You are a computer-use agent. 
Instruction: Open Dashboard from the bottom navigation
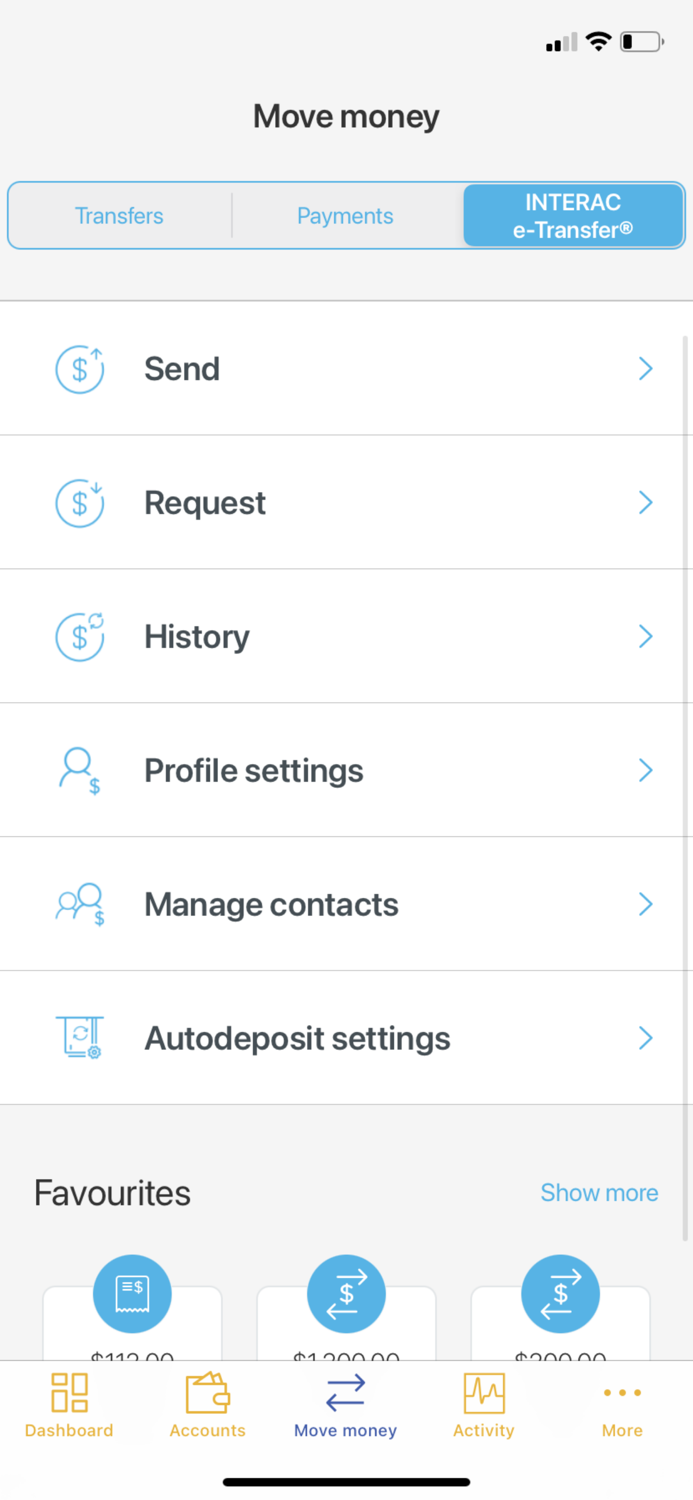[68, 1405]
